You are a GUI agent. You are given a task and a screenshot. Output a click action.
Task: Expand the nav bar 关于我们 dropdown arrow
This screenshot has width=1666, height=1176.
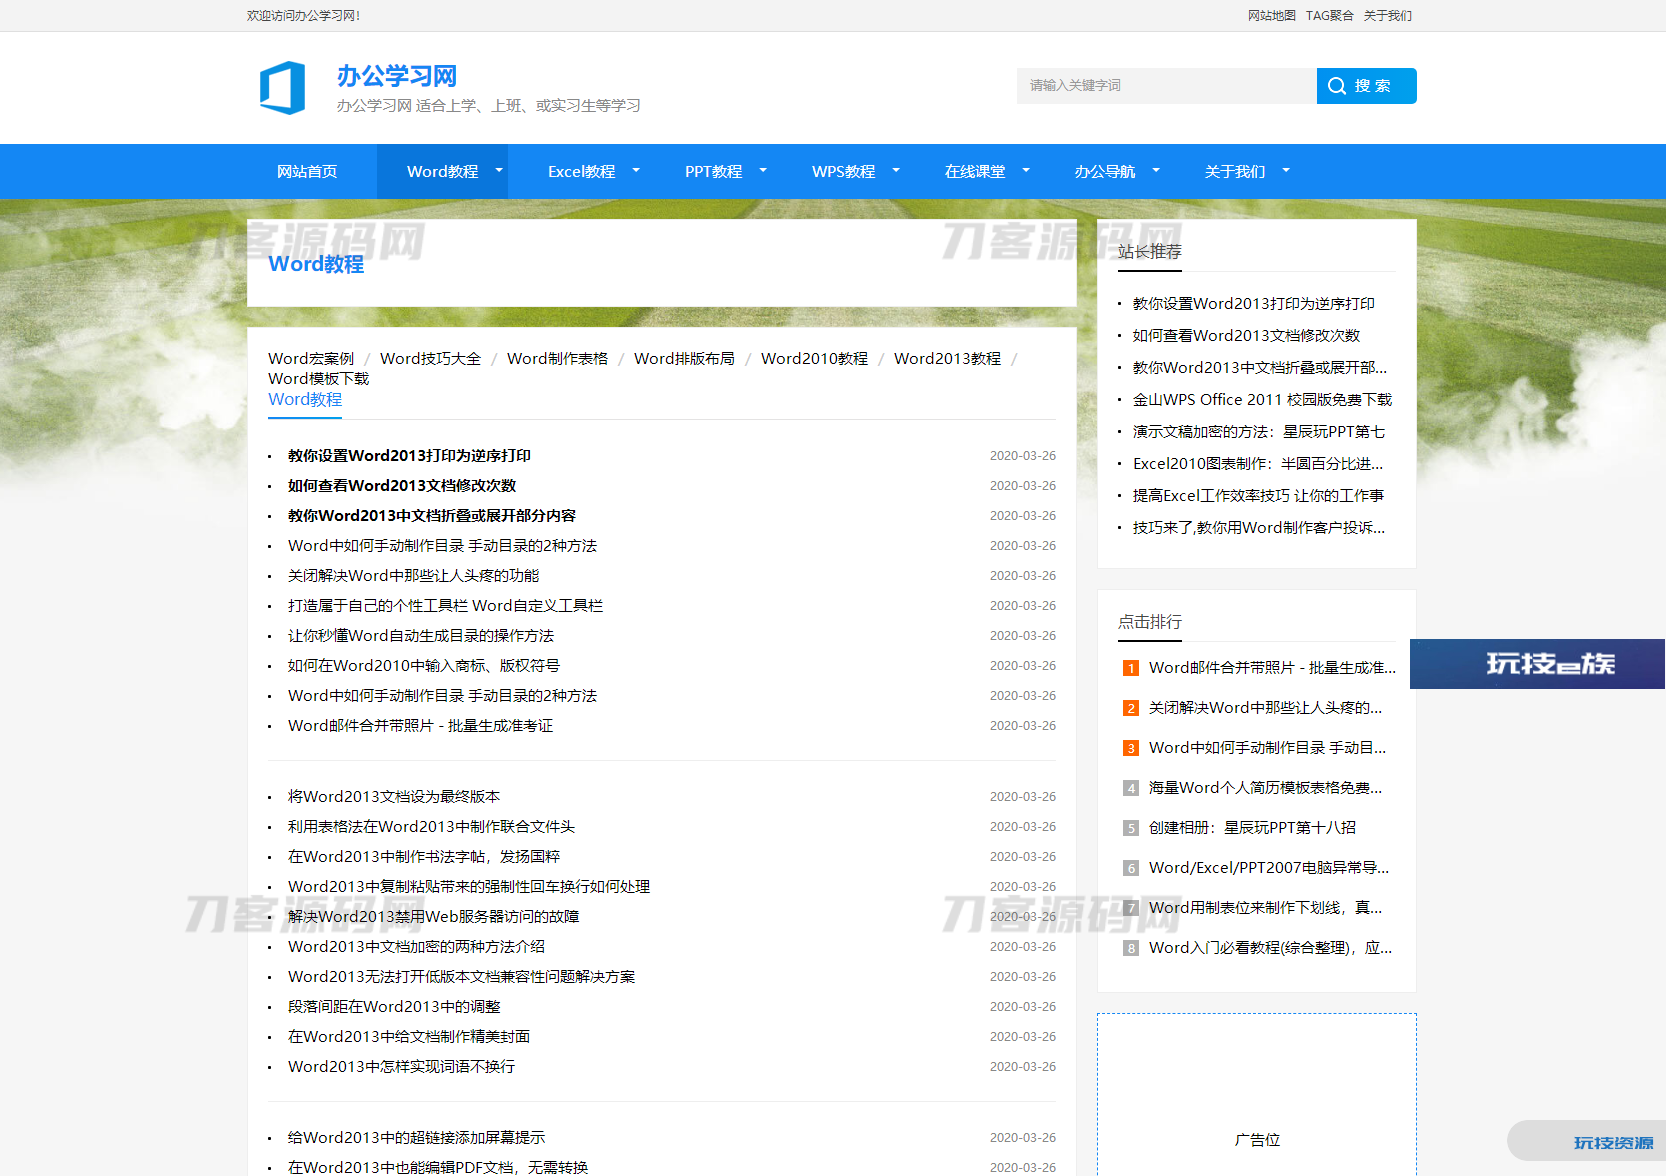click(x=1286, y=170)
